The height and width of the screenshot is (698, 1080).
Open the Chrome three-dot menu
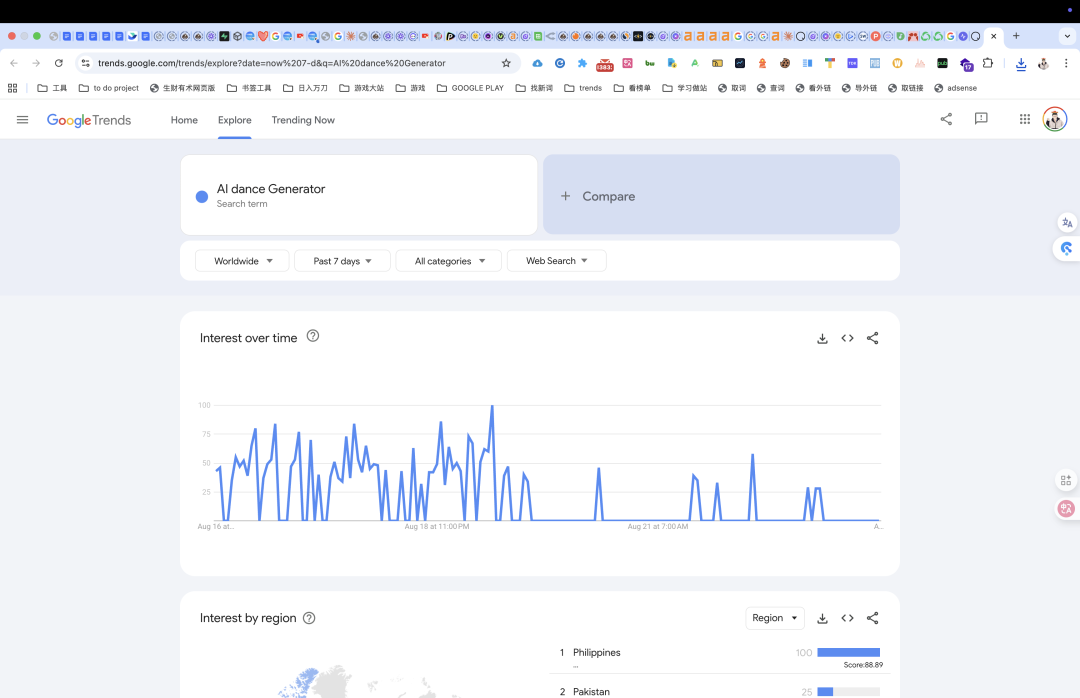tap(1066, 63)
